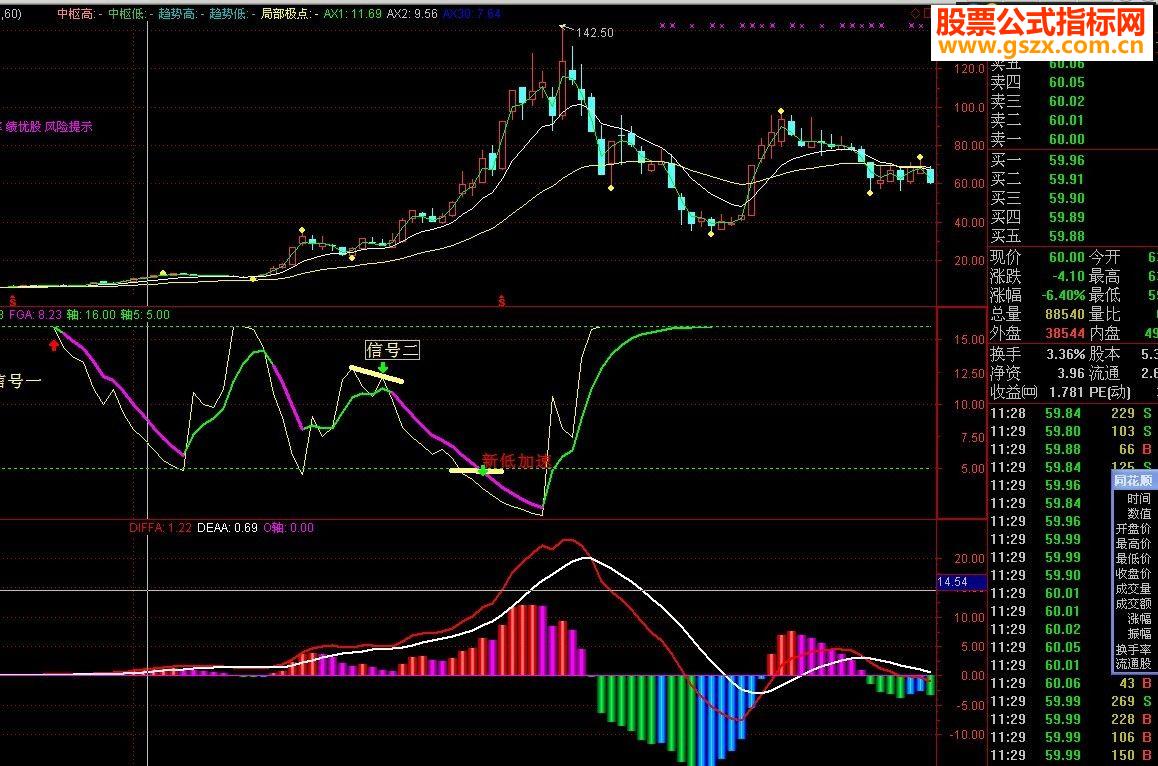
Task: Click the red S marker below the price peak
Action: 501,301
